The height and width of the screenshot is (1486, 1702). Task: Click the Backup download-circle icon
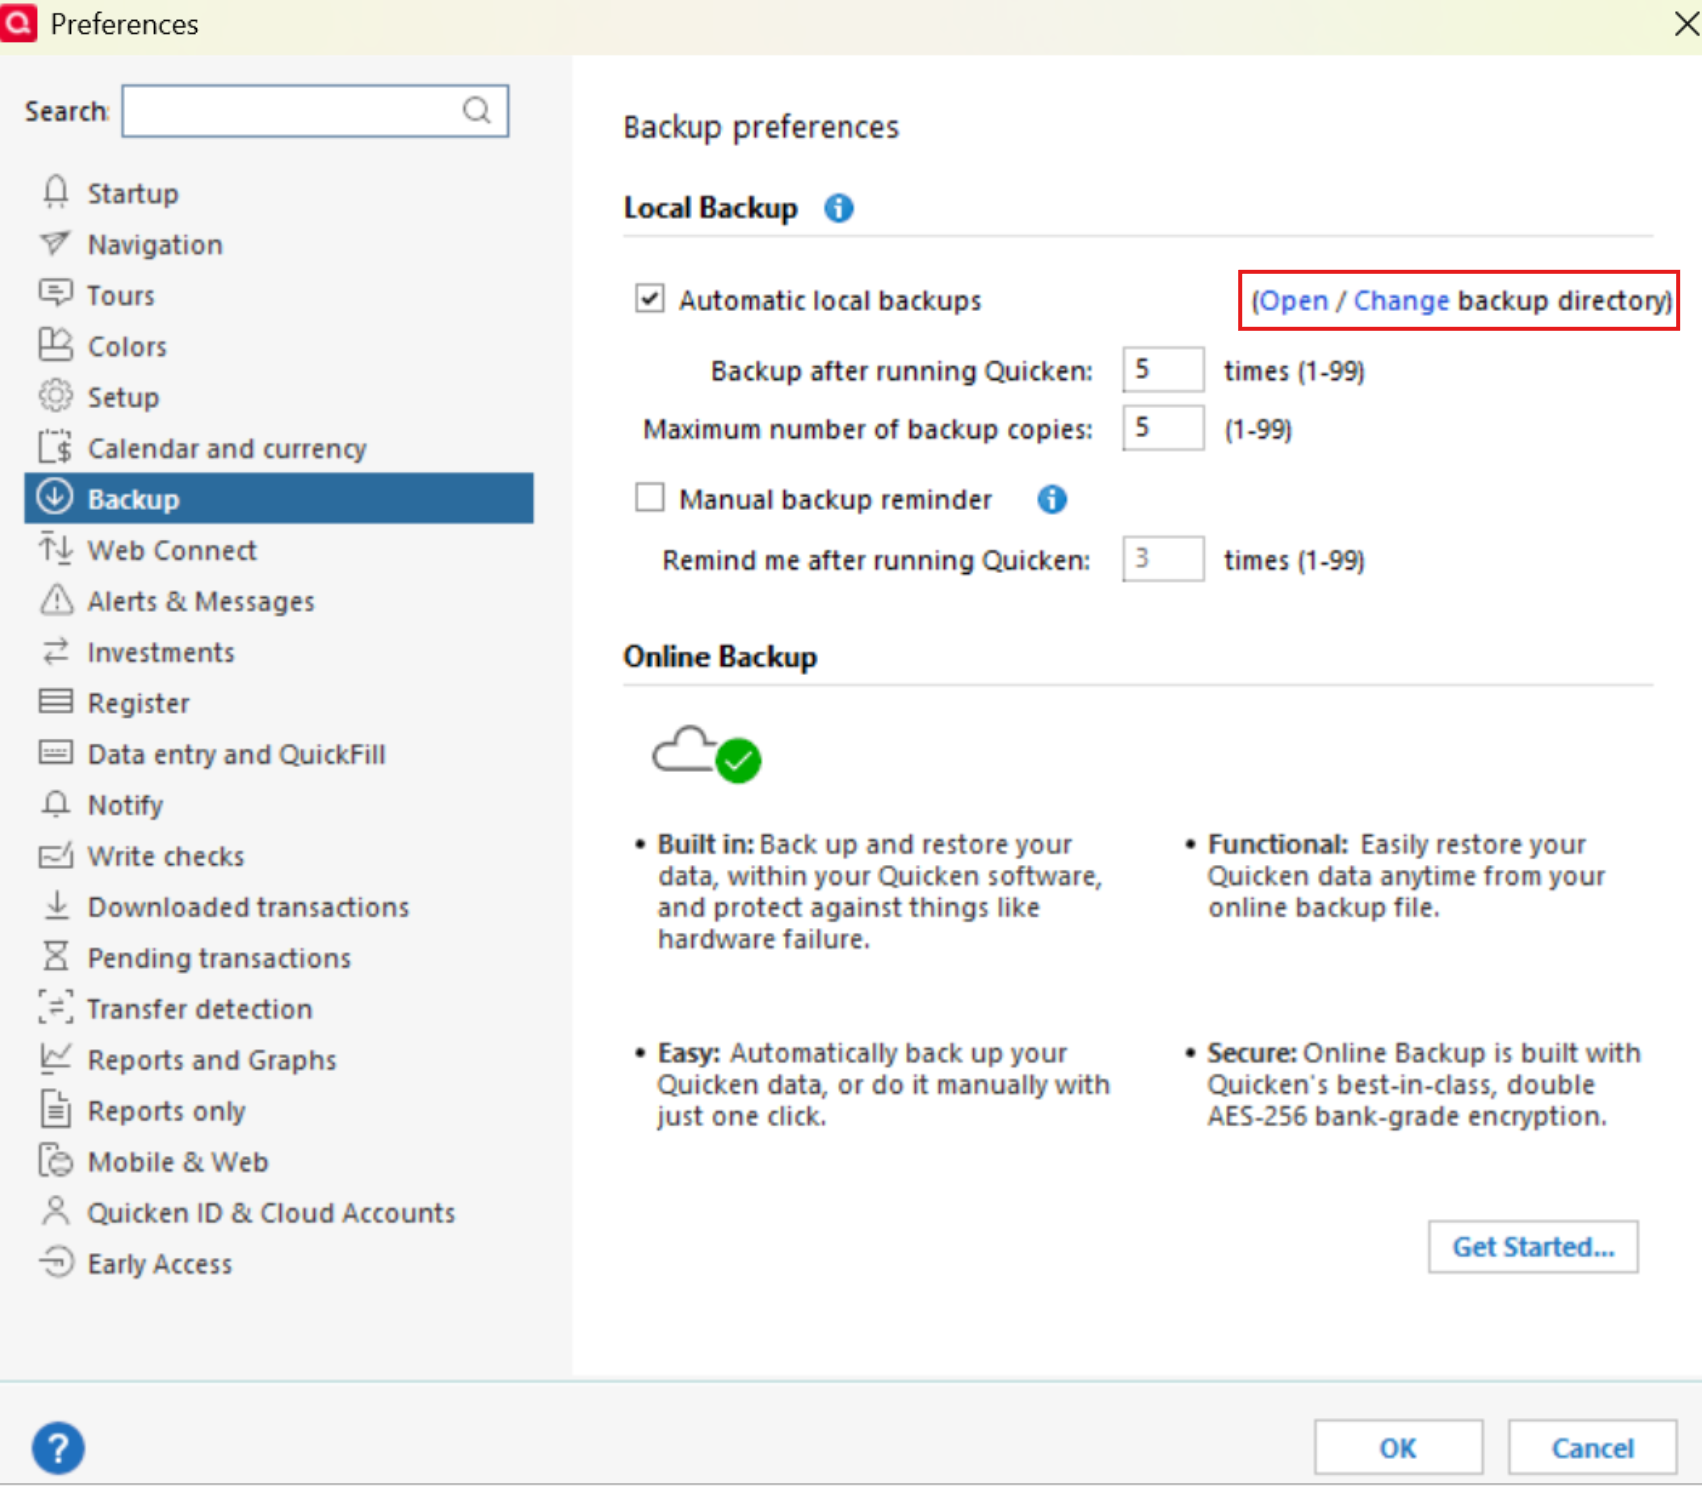click(55, 497)
